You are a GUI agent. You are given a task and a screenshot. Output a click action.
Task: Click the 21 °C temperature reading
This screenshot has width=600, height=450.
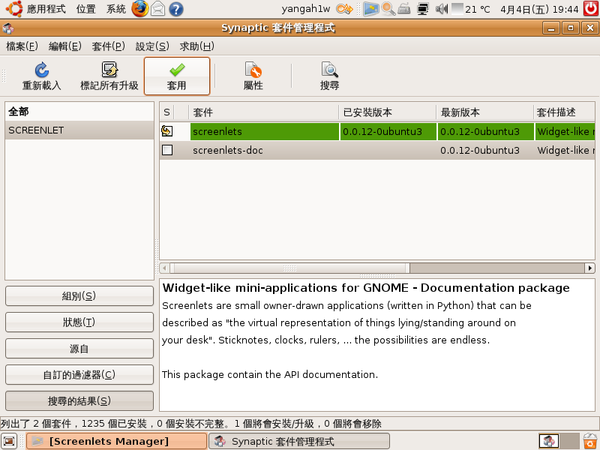point(478,9)
